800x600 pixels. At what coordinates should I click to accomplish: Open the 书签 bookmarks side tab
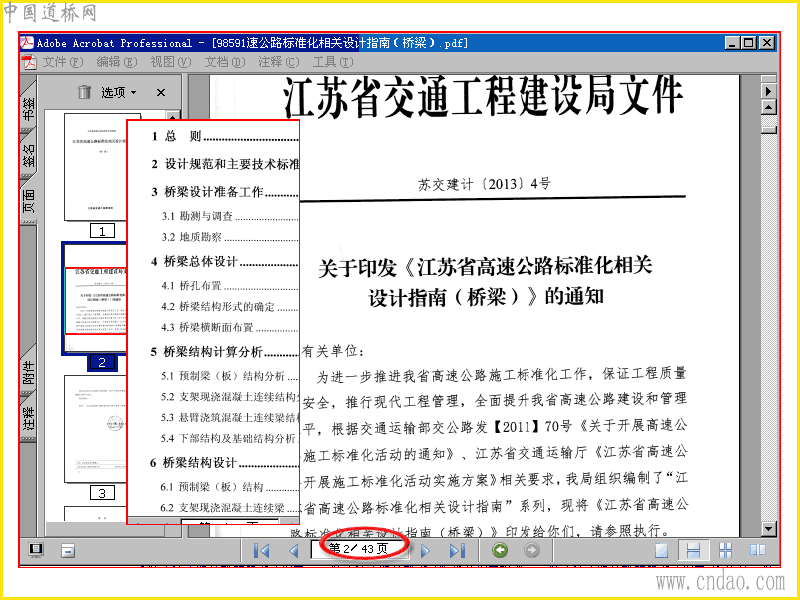(29, 108)
